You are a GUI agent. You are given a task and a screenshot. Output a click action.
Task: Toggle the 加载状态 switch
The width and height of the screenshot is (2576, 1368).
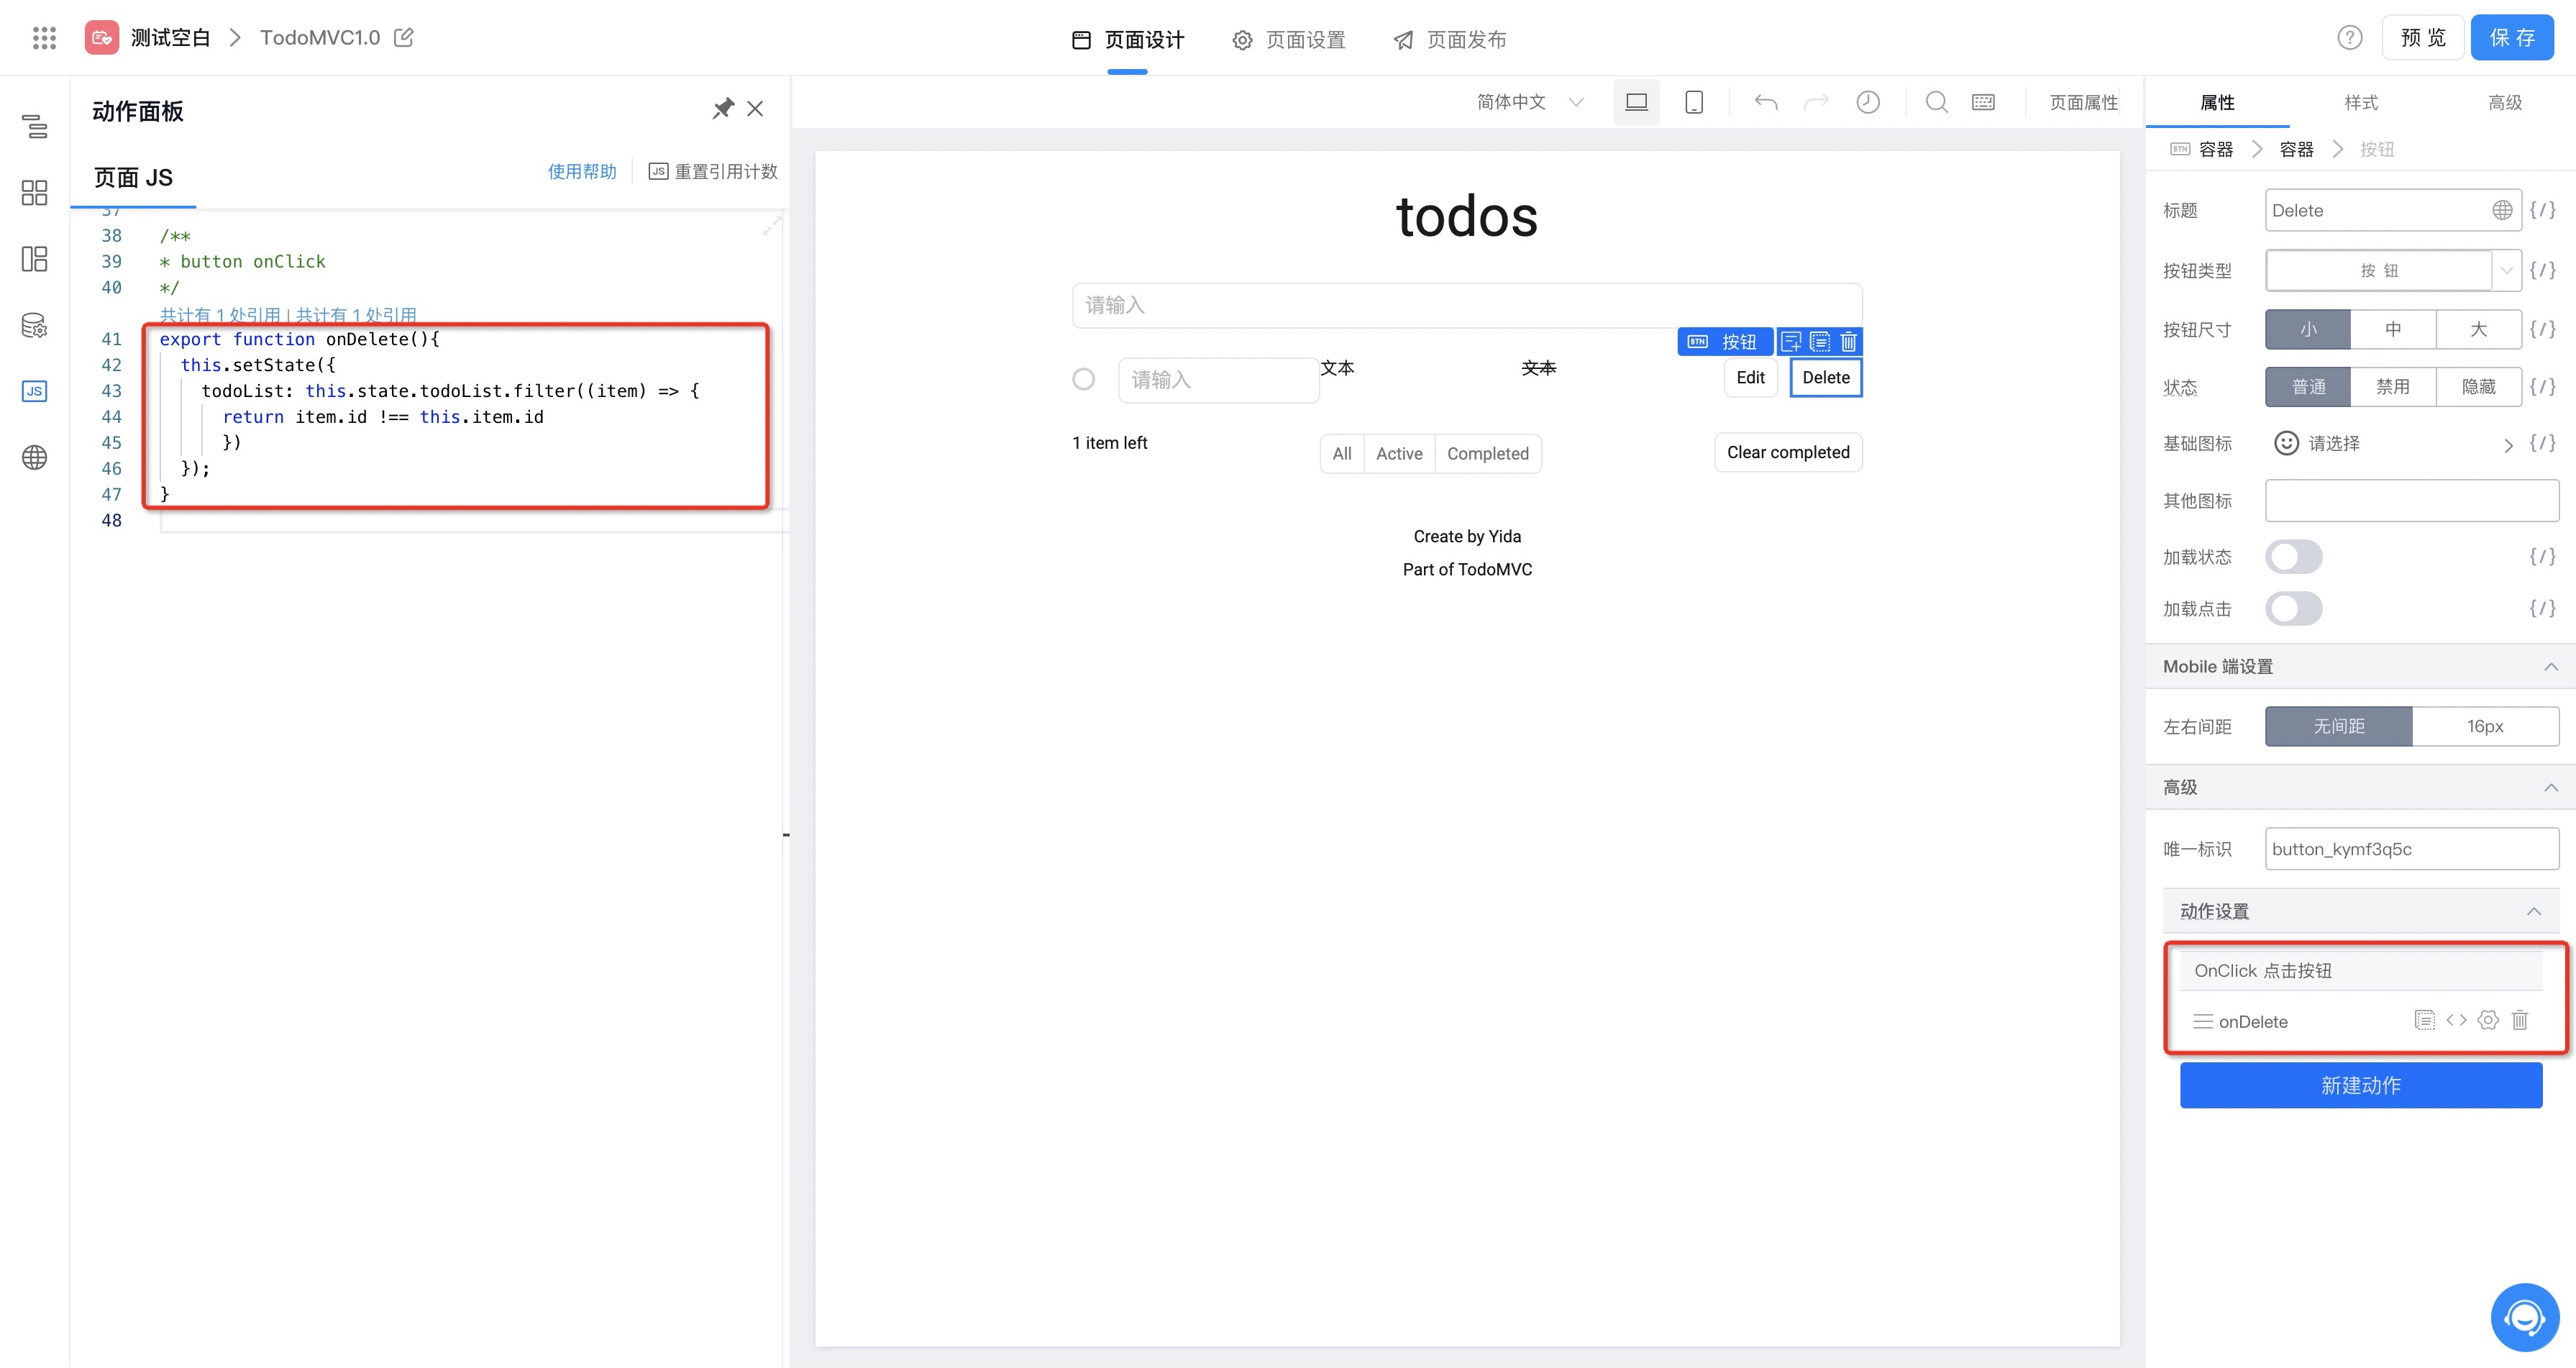click(x=2293, y=557)
